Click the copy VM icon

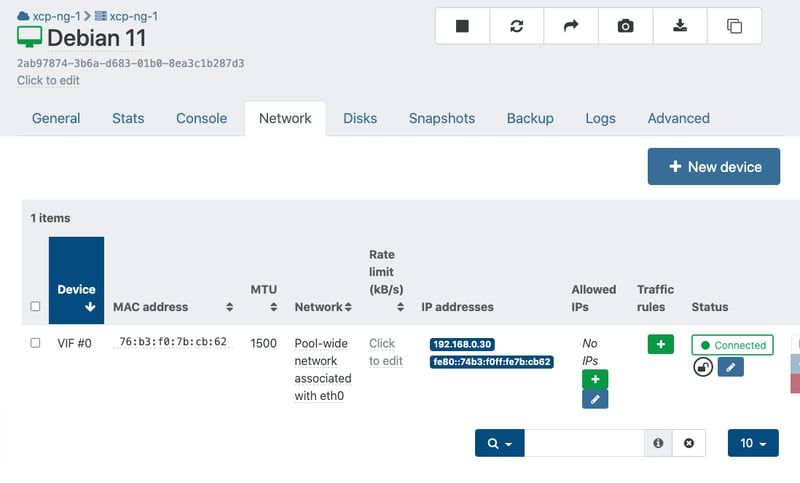click(x=734, y=26)
